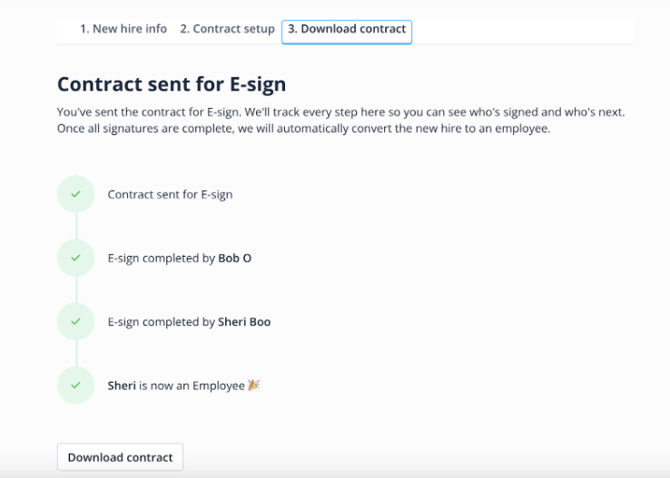Click the E-sign completed by Sheri Boo step text
Image resolution: width=670 pixels, height=478 pixels.
(x=189, y=322)
